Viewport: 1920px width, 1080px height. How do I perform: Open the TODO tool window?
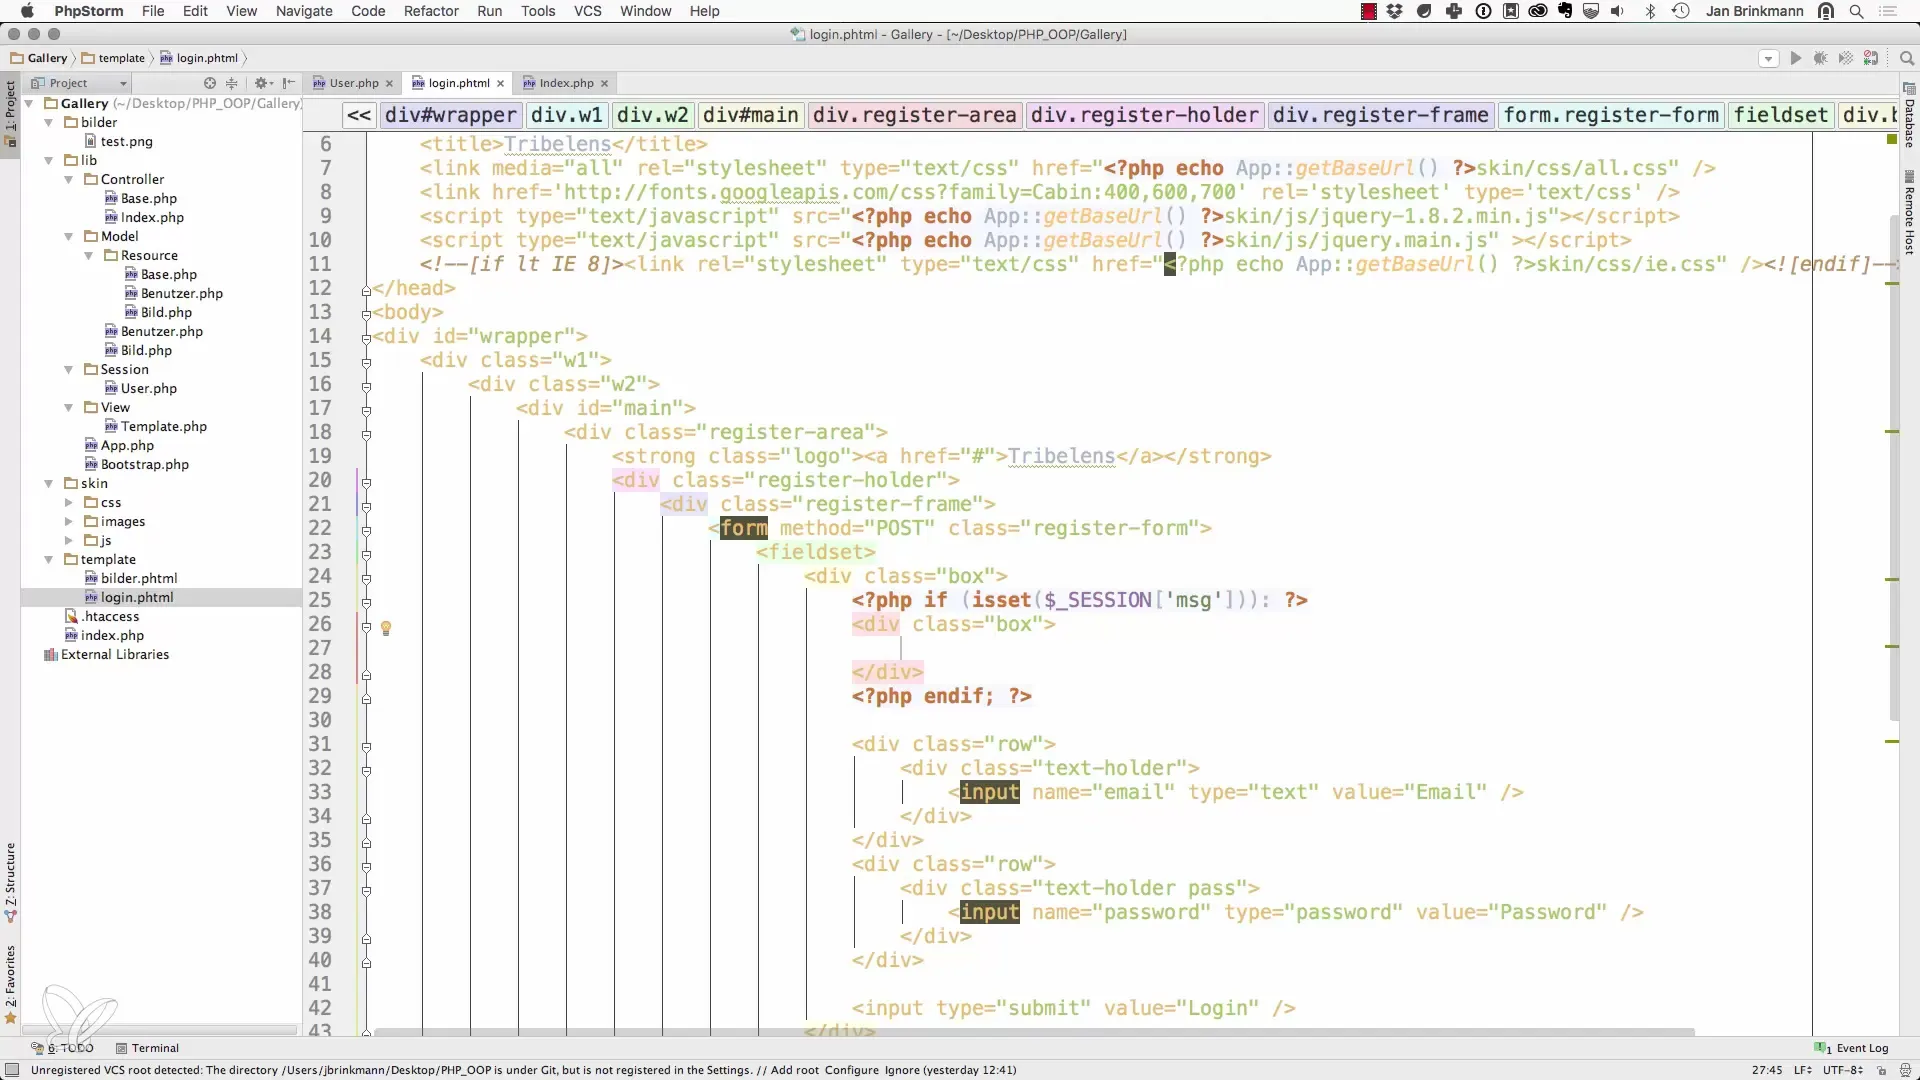[x=63, y=1048]
